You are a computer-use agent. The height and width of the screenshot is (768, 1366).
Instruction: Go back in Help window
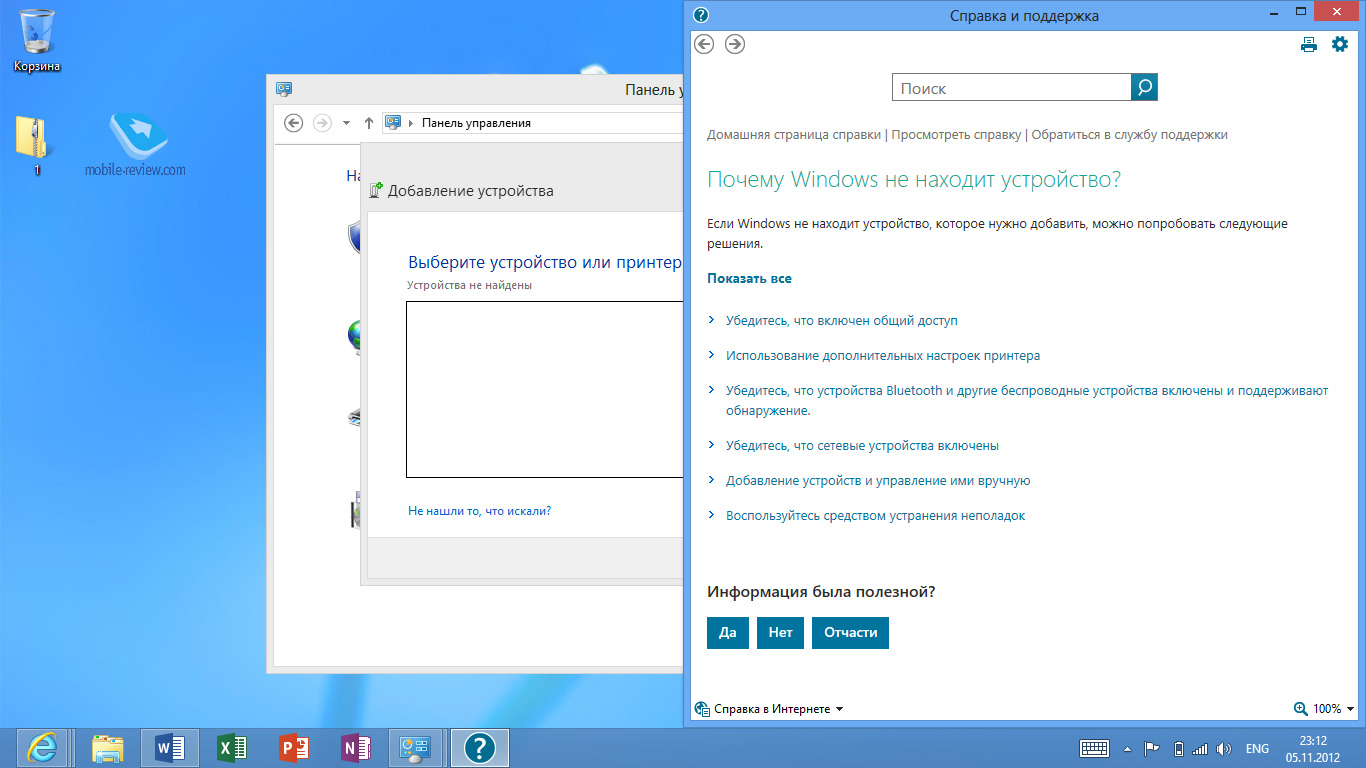704,44
